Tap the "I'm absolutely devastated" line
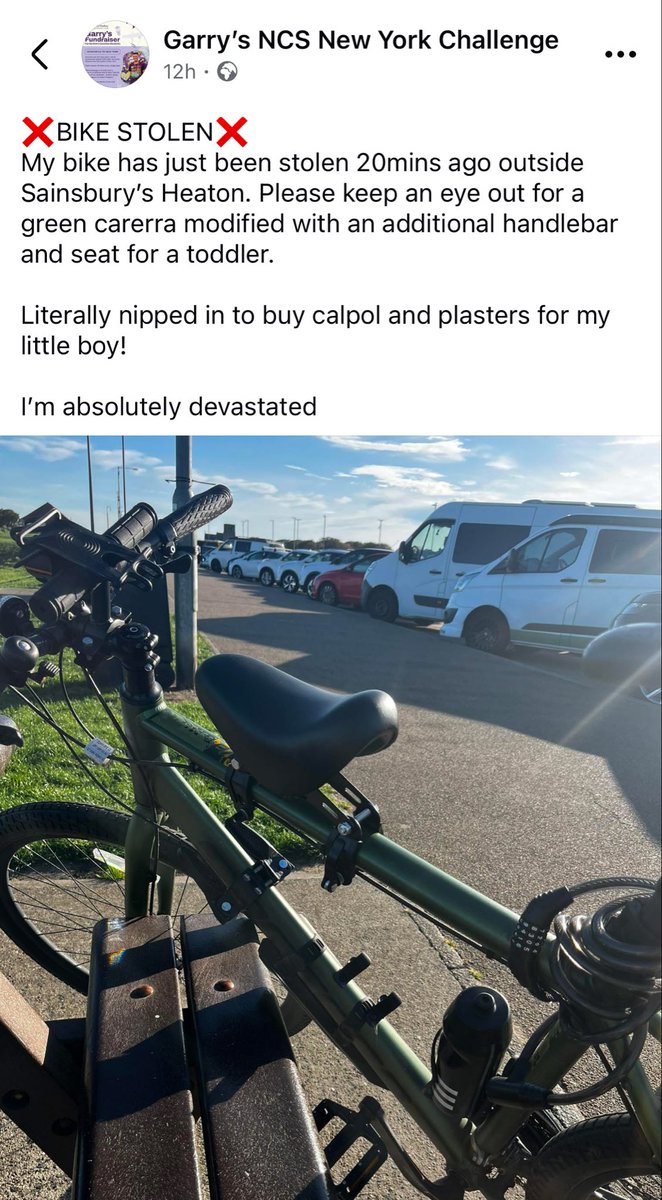Image resolution: width=662 pixels, height=1200 pixels. 169,406
